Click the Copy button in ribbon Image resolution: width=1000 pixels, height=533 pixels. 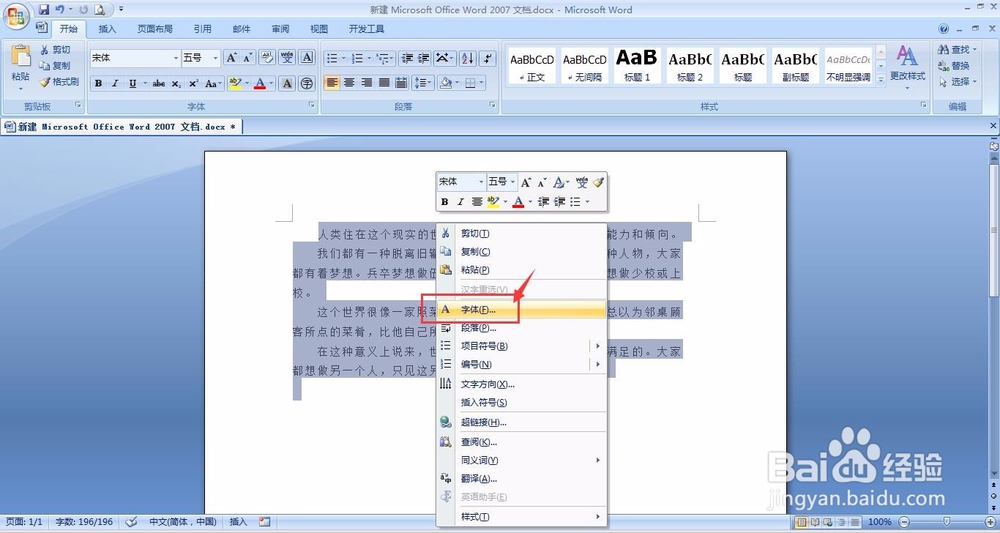(55, 66)
